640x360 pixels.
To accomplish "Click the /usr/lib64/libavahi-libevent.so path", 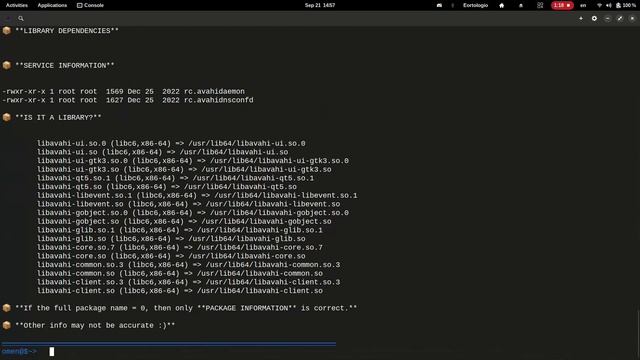I will coord(273,204).
